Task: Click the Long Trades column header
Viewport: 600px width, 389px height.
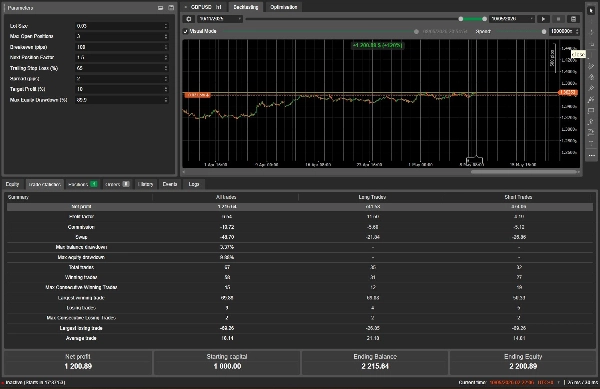Action: click(372, 197)
